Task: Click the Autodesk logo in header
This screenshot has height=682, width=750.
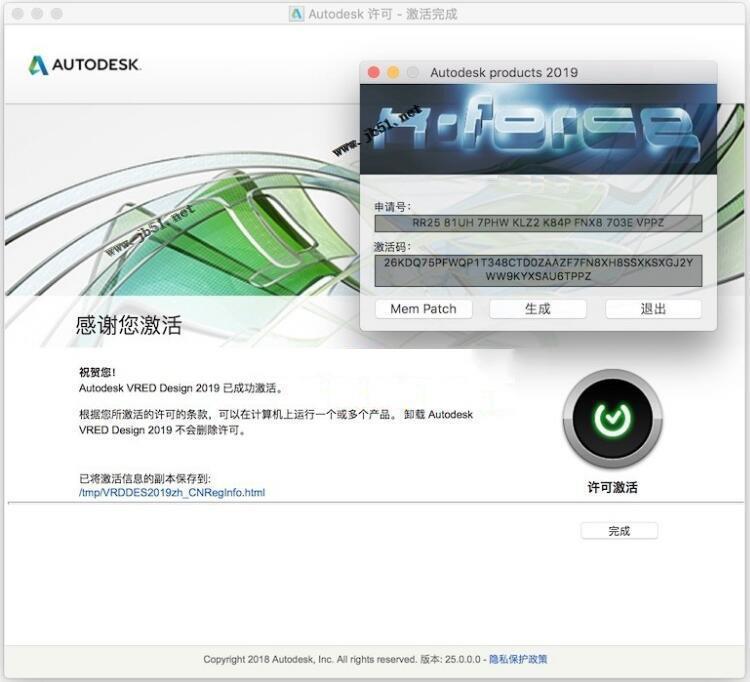Action: pyautogui.click(x=85, y=65)
